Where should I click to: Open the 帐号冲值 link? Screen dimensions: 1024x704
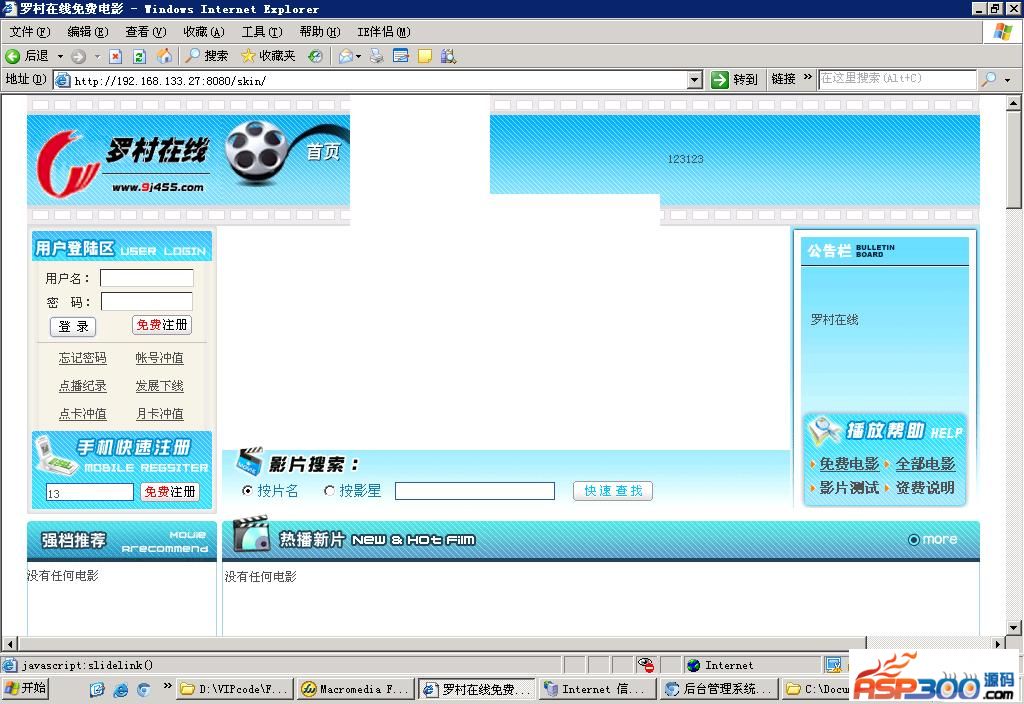point(159,358)
